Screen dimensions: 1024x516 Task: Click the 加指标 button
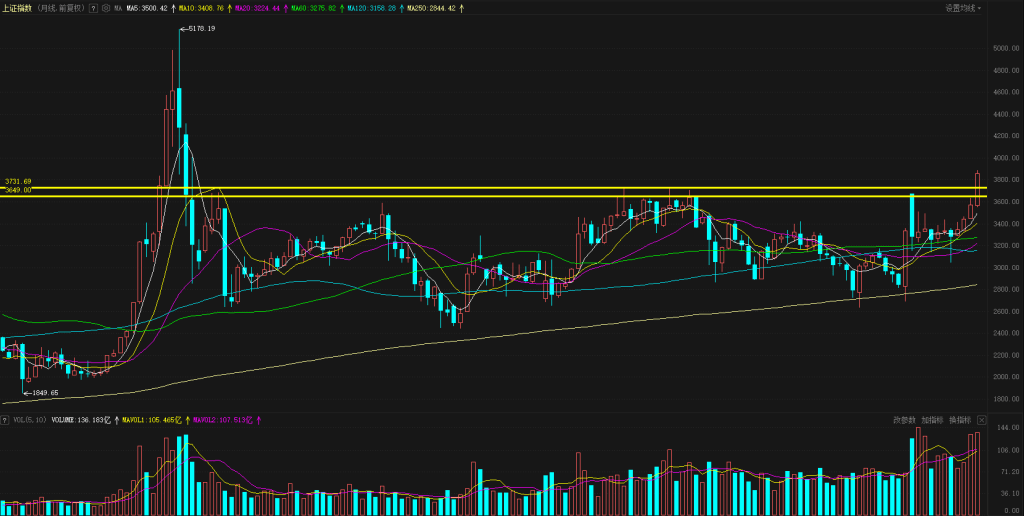pos(932,419)
